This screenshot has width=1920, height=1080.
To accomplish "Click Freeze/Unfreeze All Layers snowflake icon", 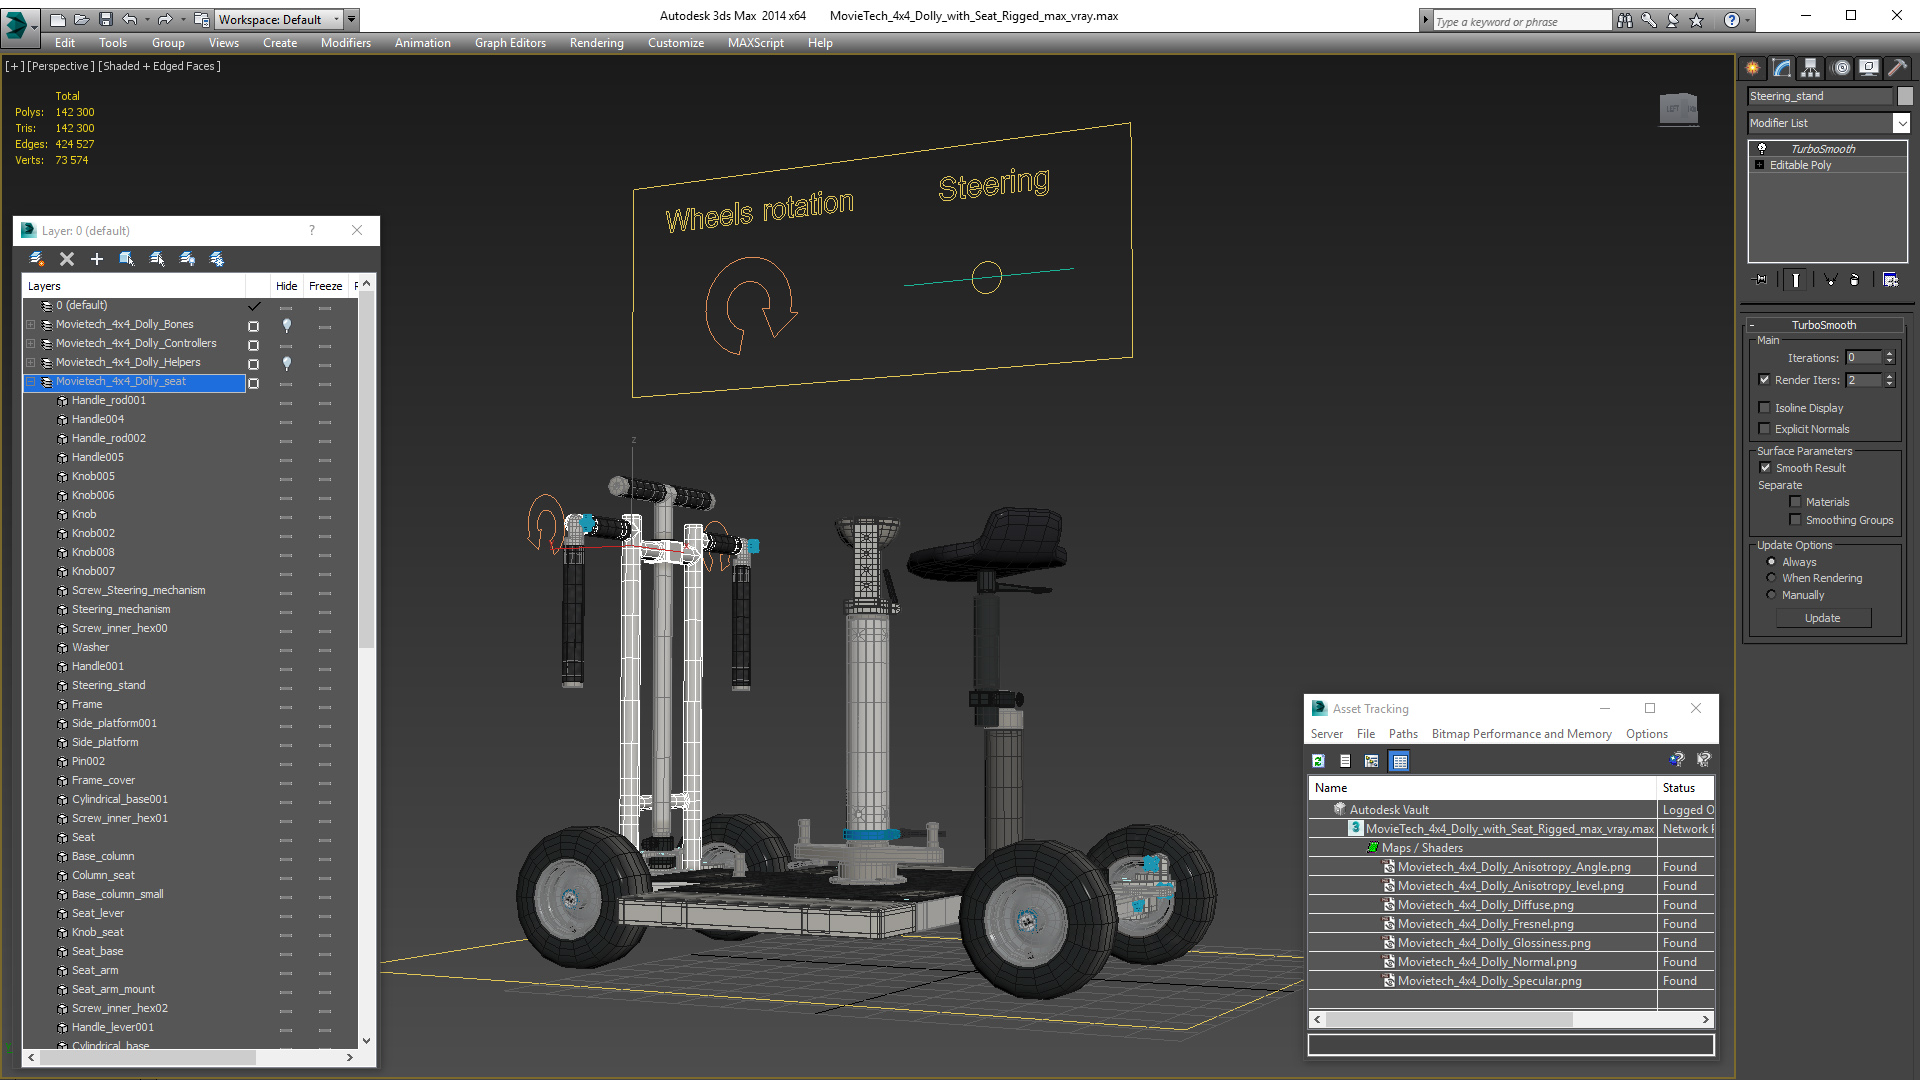I will click(x=217, y=259).
